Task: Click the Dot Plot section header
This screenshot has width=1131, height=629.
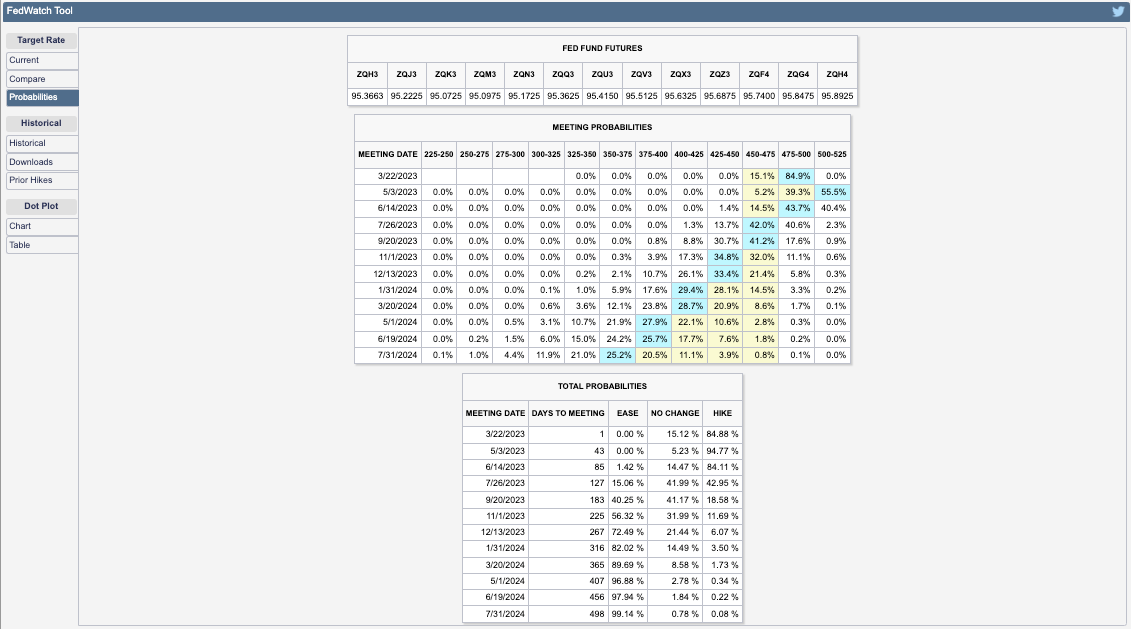Action: pyautogui.click(x=41, y=206)
